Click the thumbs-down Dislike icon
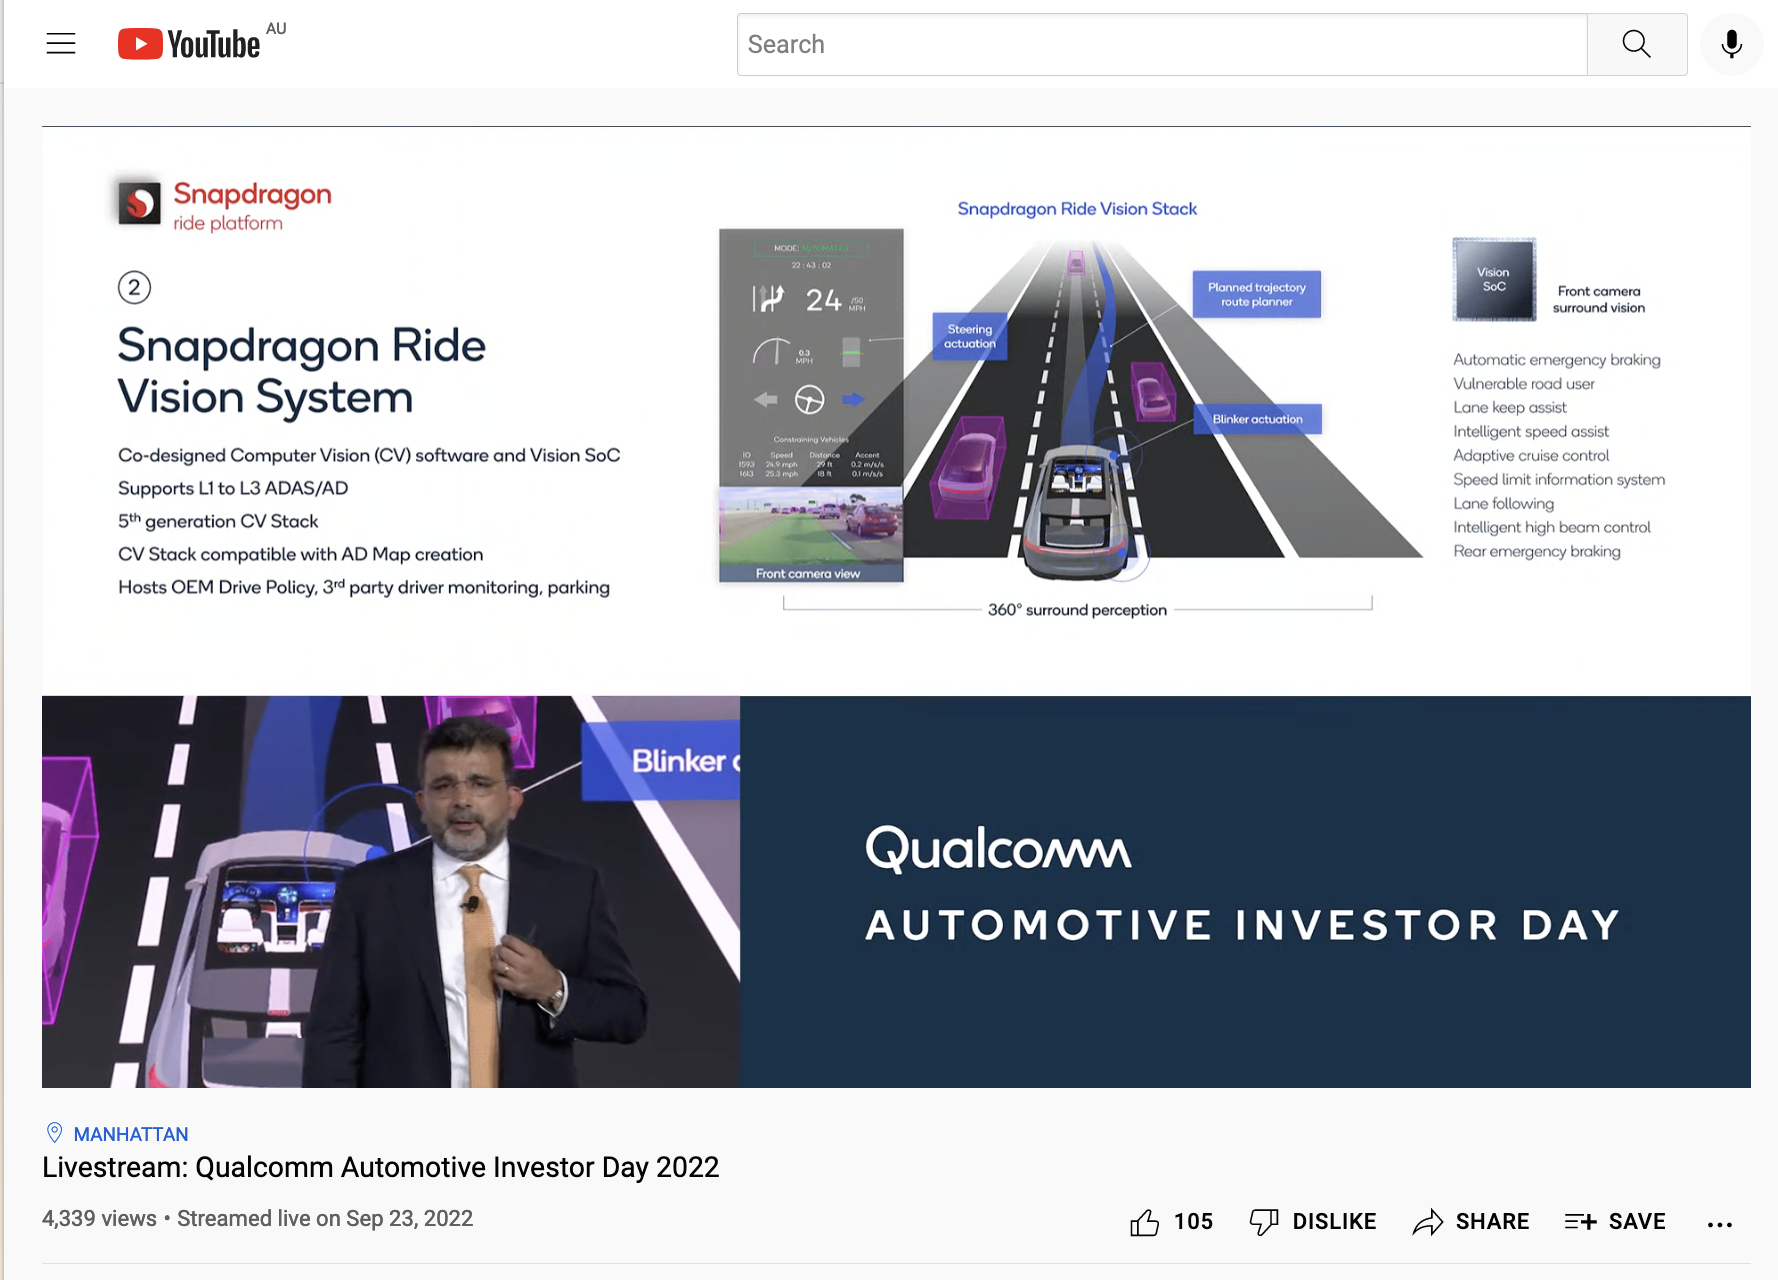 (1264, 1222)
